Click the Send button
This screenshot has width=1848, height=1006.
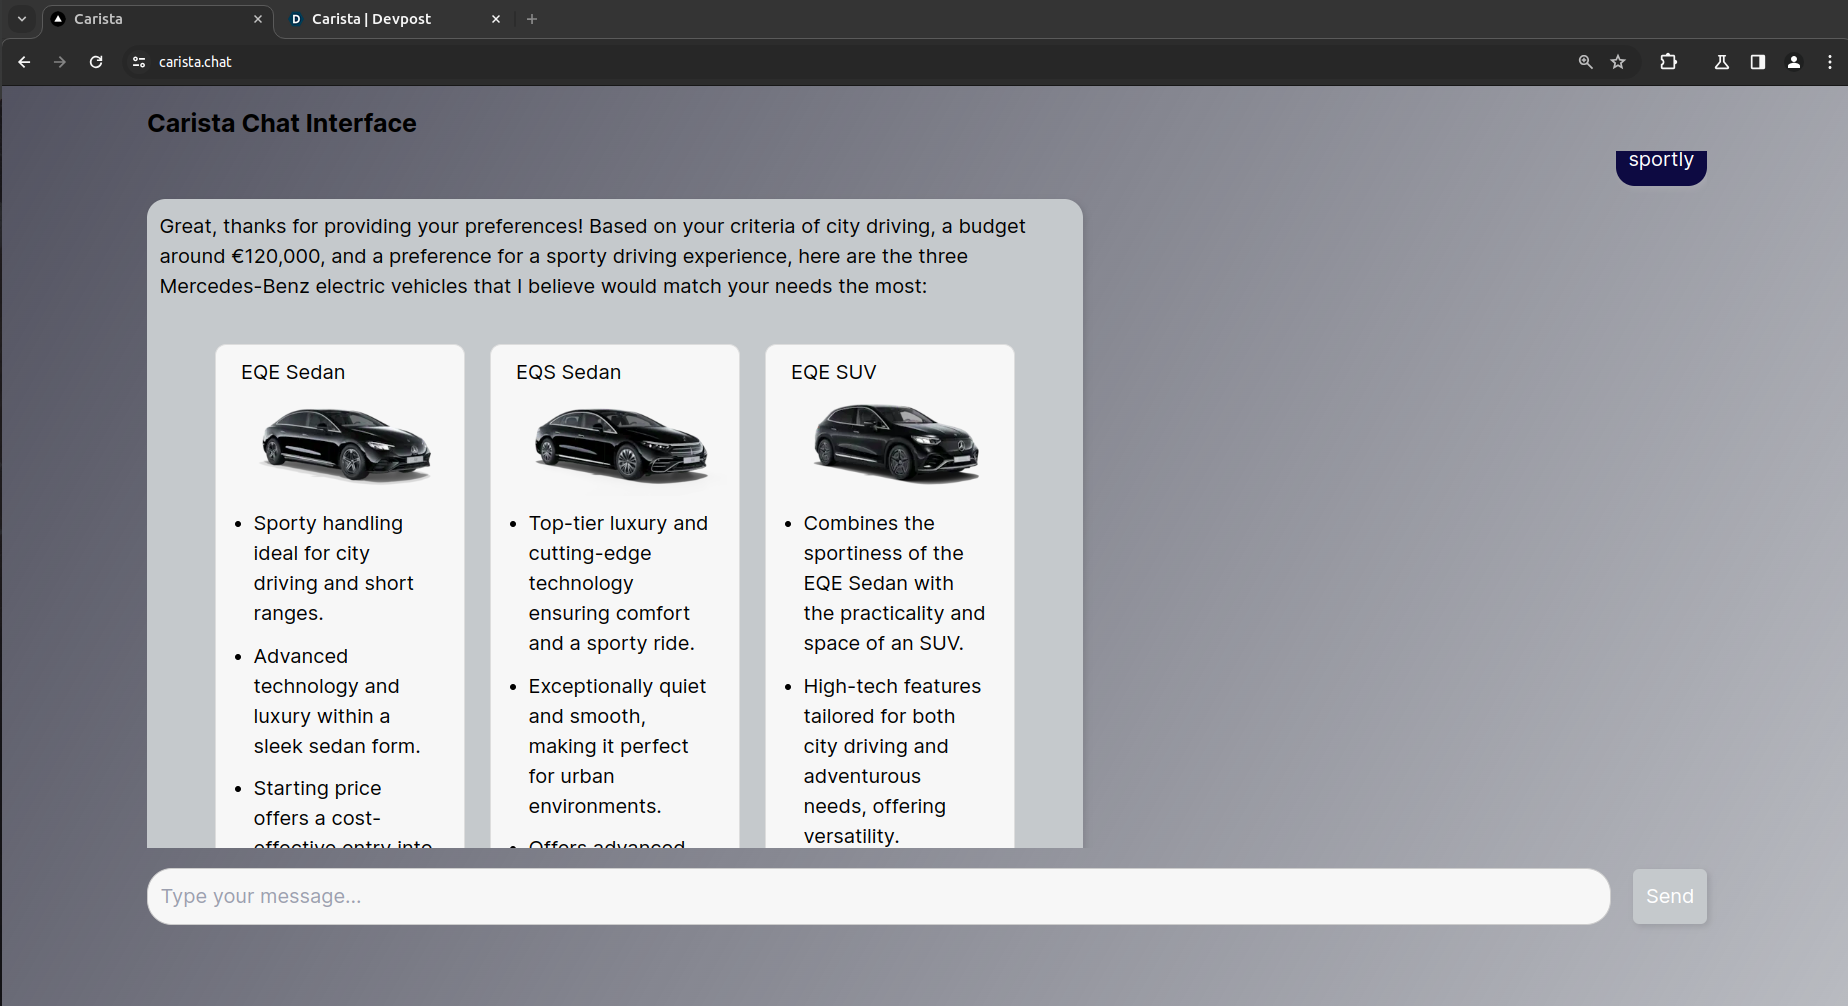click(1670, 896)
